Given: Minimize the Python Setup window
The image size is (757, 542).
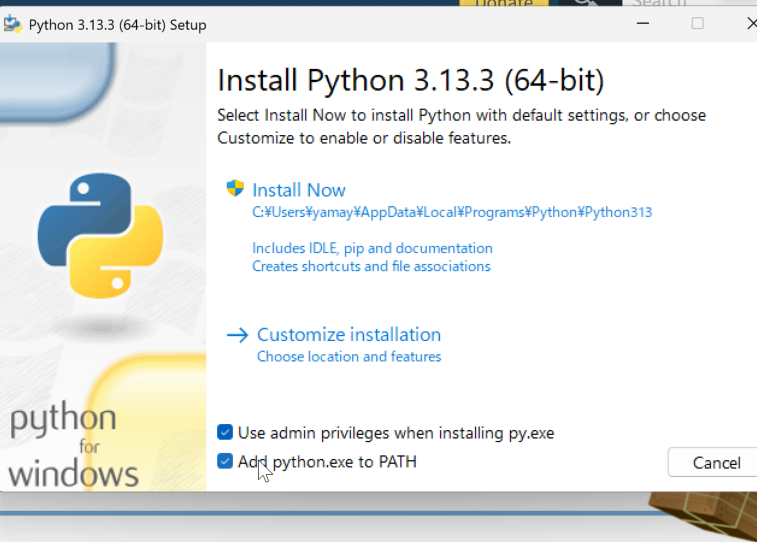Looking at the screenshot, I should [643, 23].
